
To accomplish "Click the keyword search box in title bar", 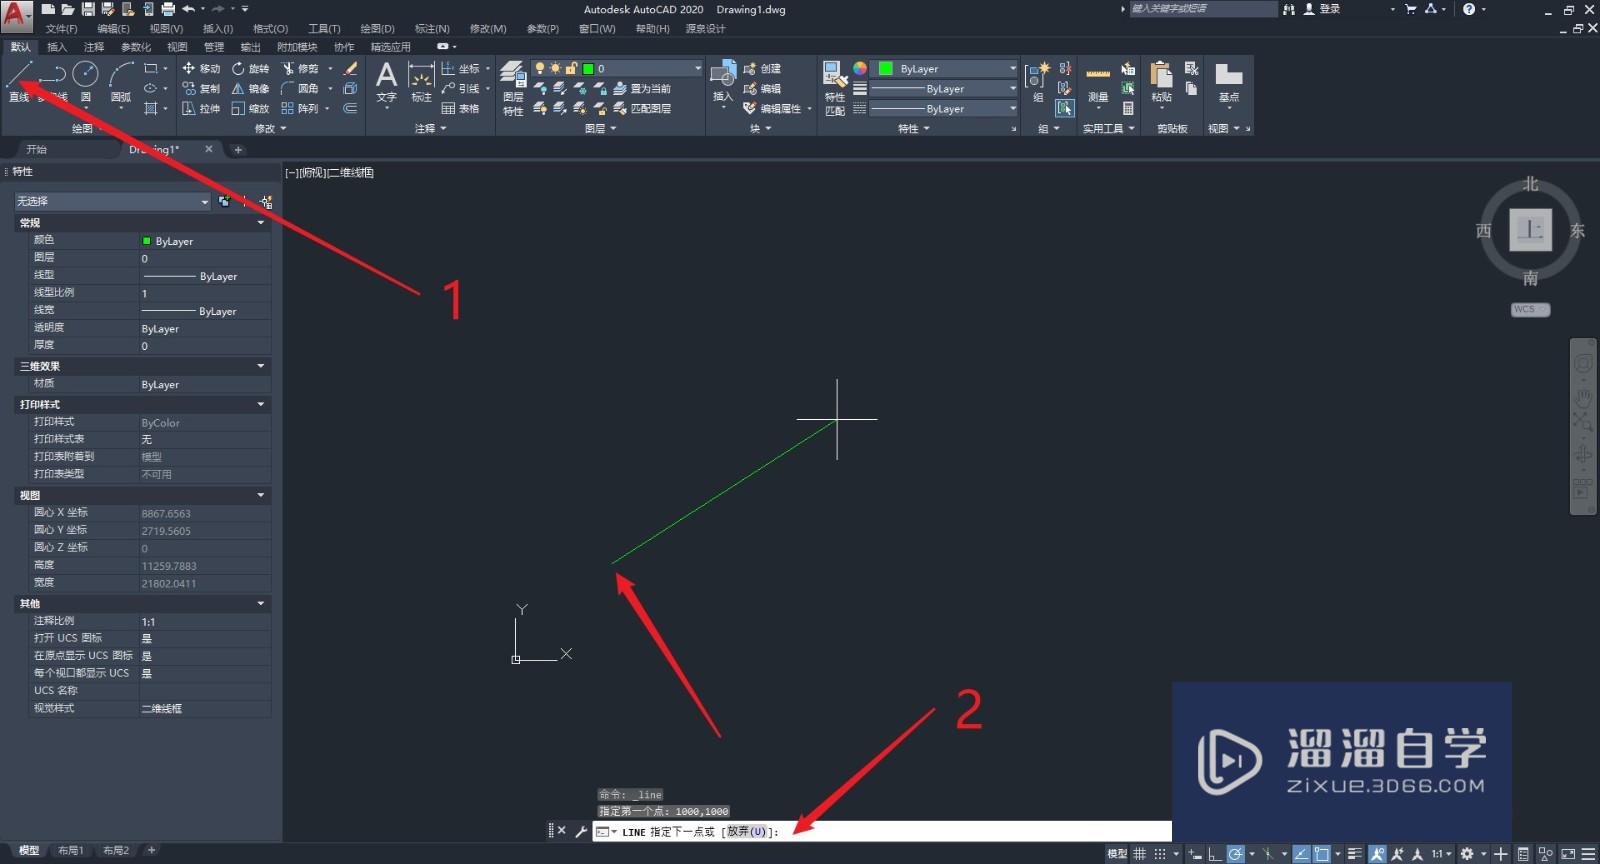I will pos(1203,9).
